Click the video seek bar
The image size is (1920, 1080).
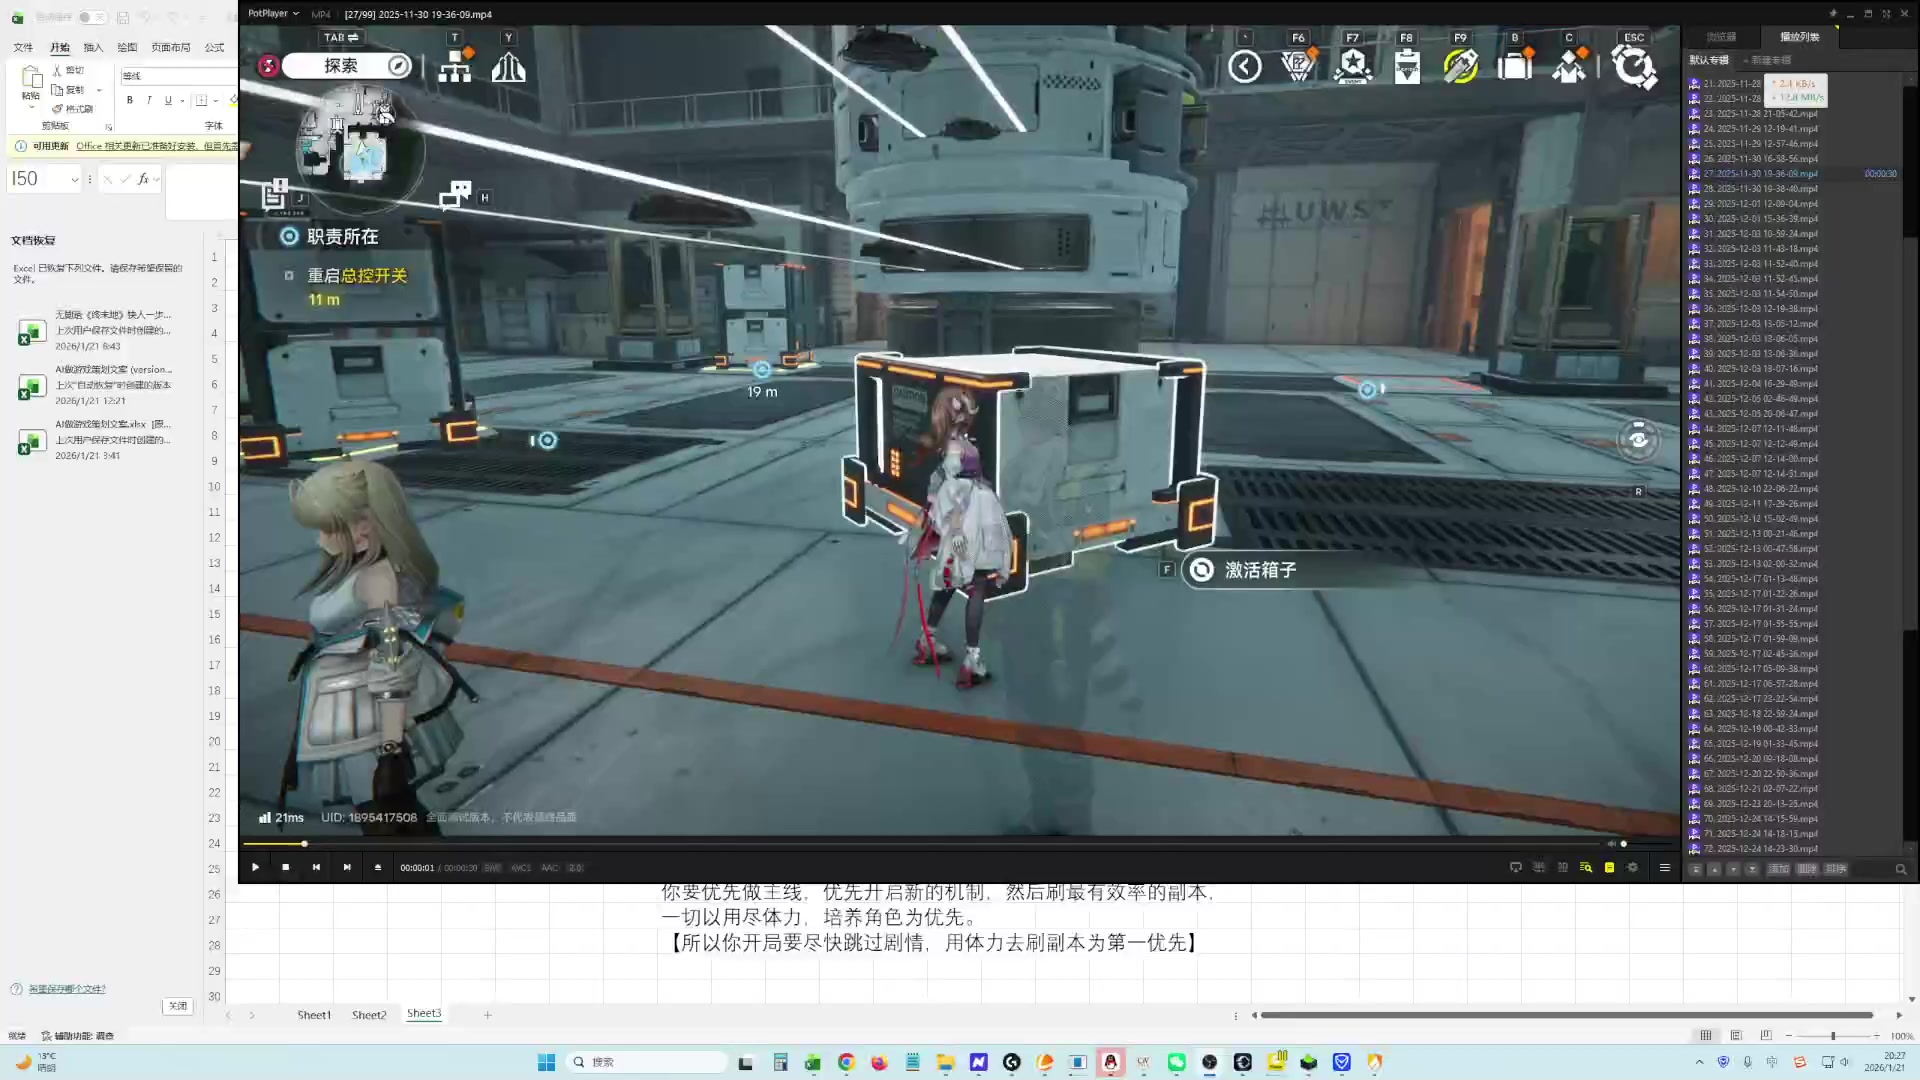900,844
